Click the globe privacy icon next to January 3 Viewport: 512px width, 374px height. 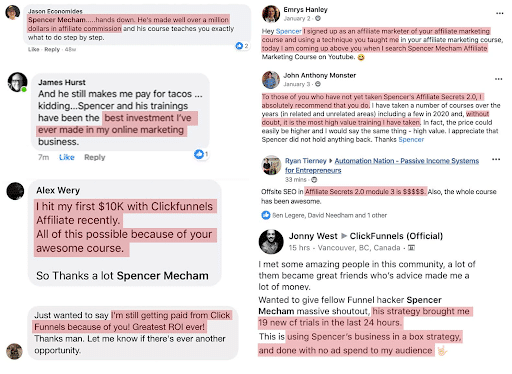(x=318, y=84)
